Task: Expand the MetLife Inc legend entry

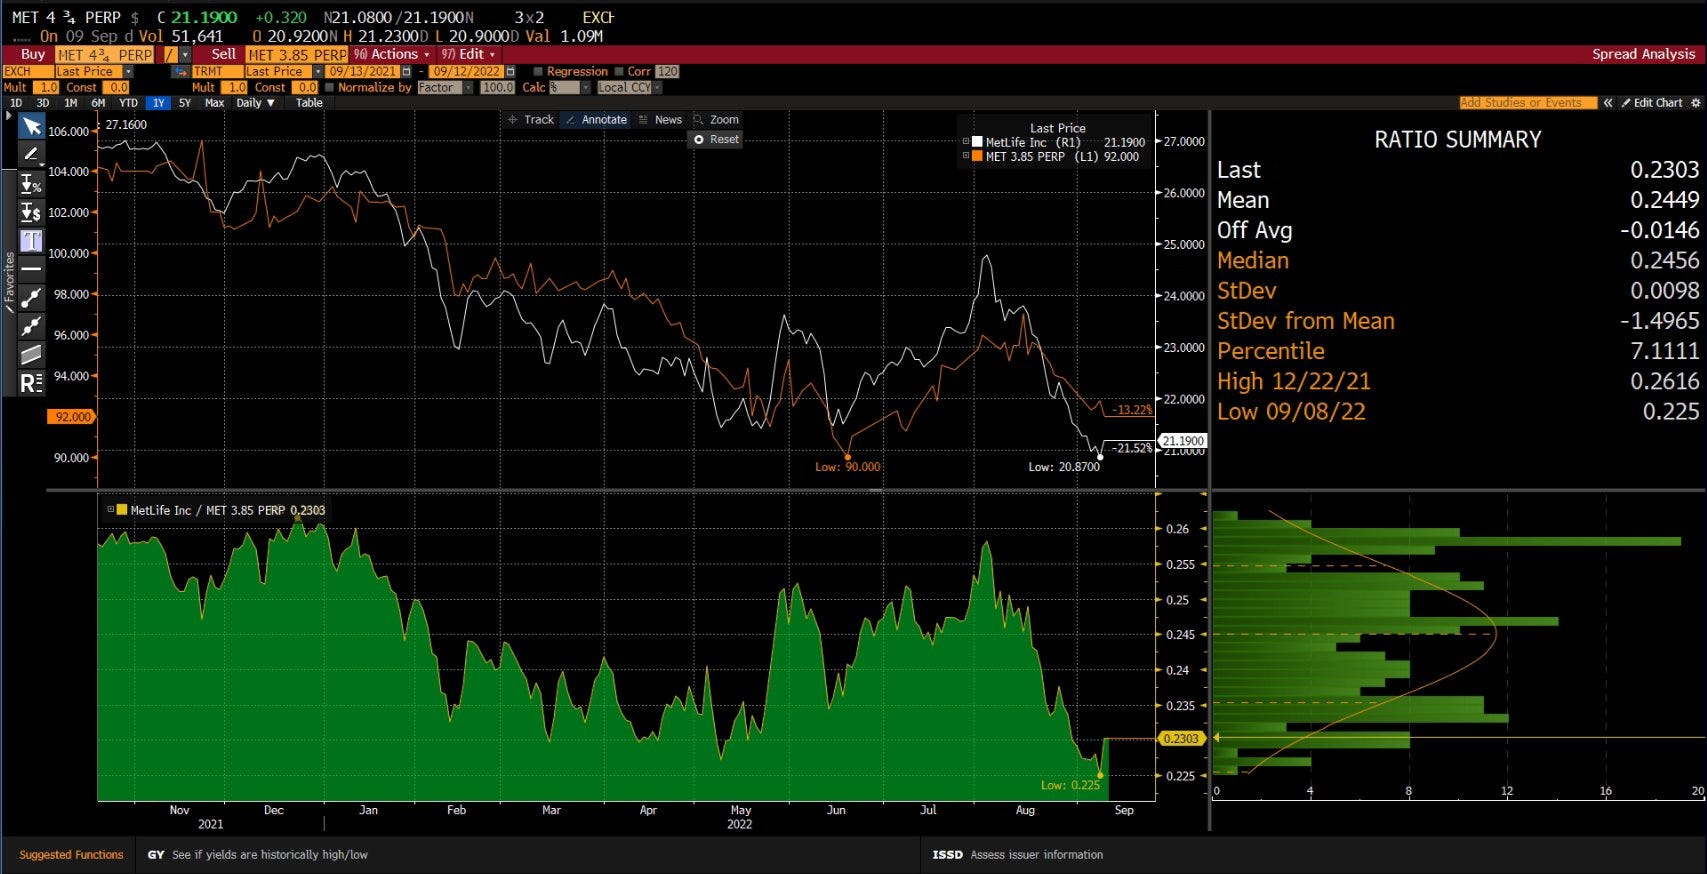Action: click(966, 142)
